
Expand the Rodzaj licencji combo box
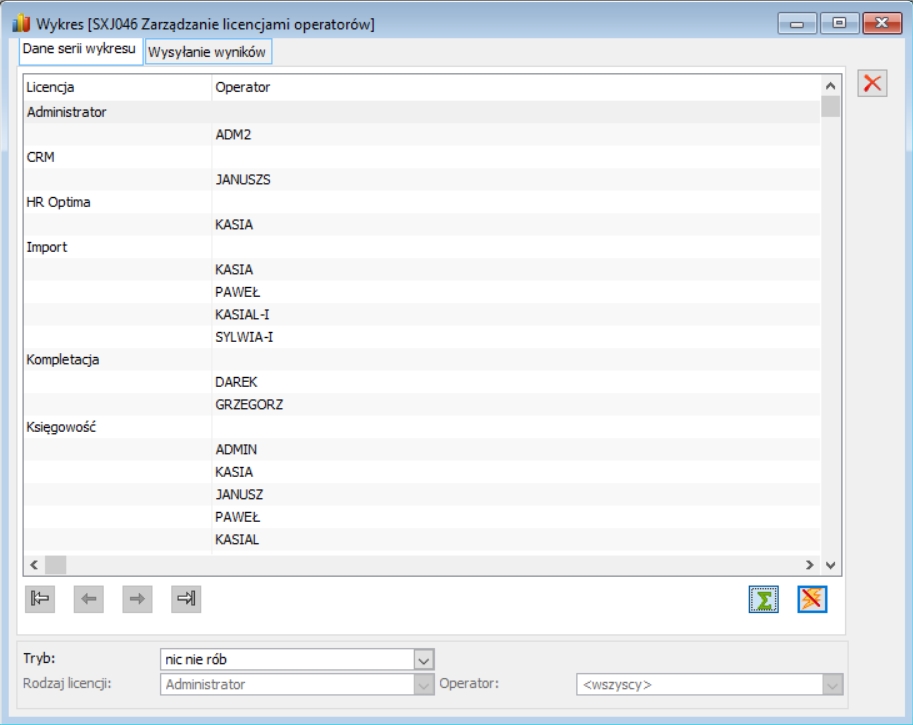424,685
